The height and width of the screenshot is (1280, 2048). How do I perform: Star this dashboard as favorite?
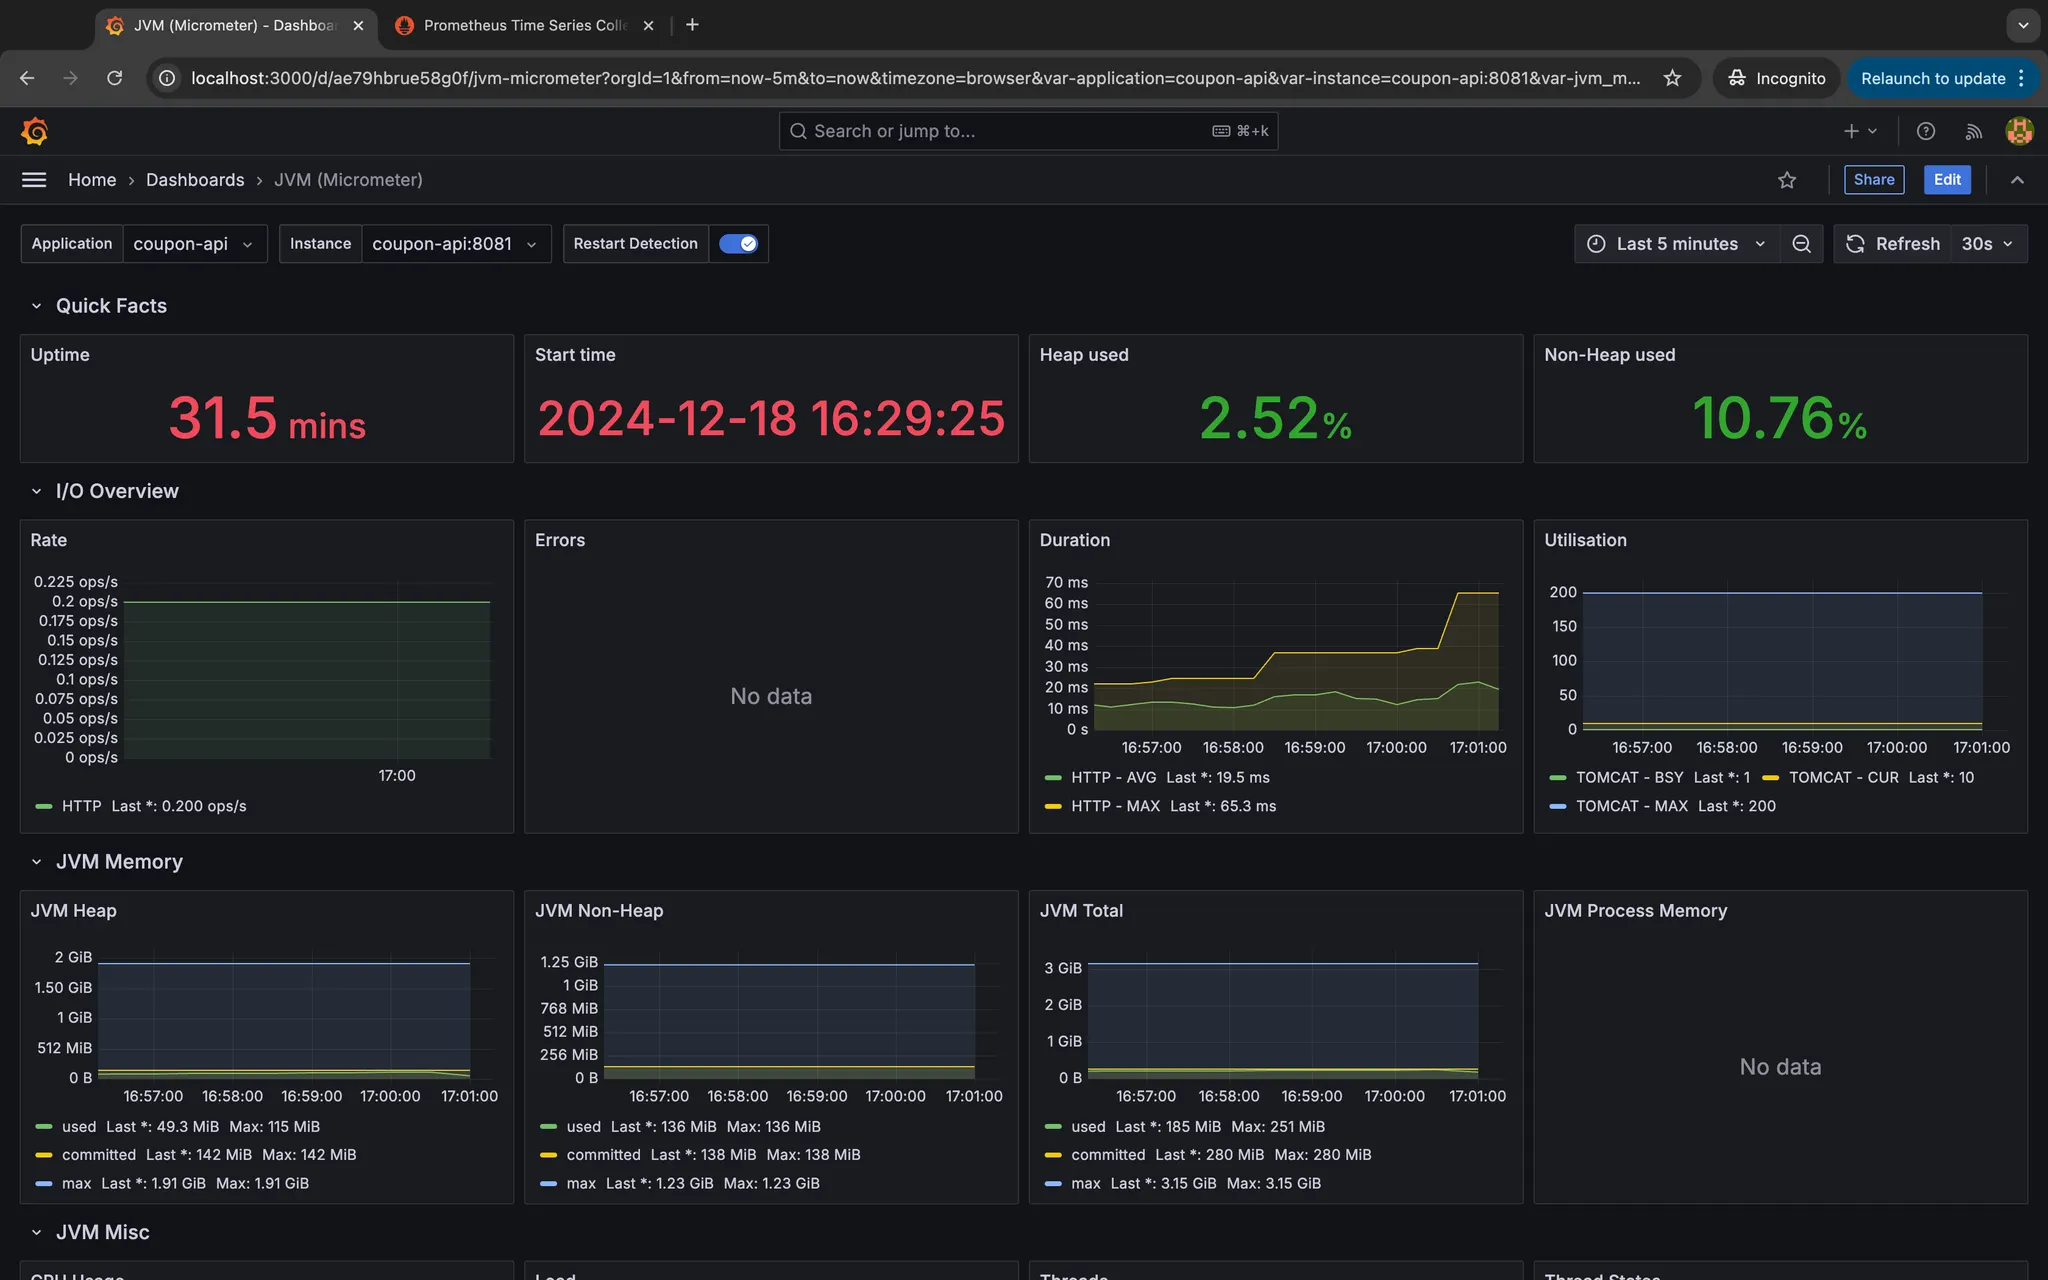(1787, 180)
